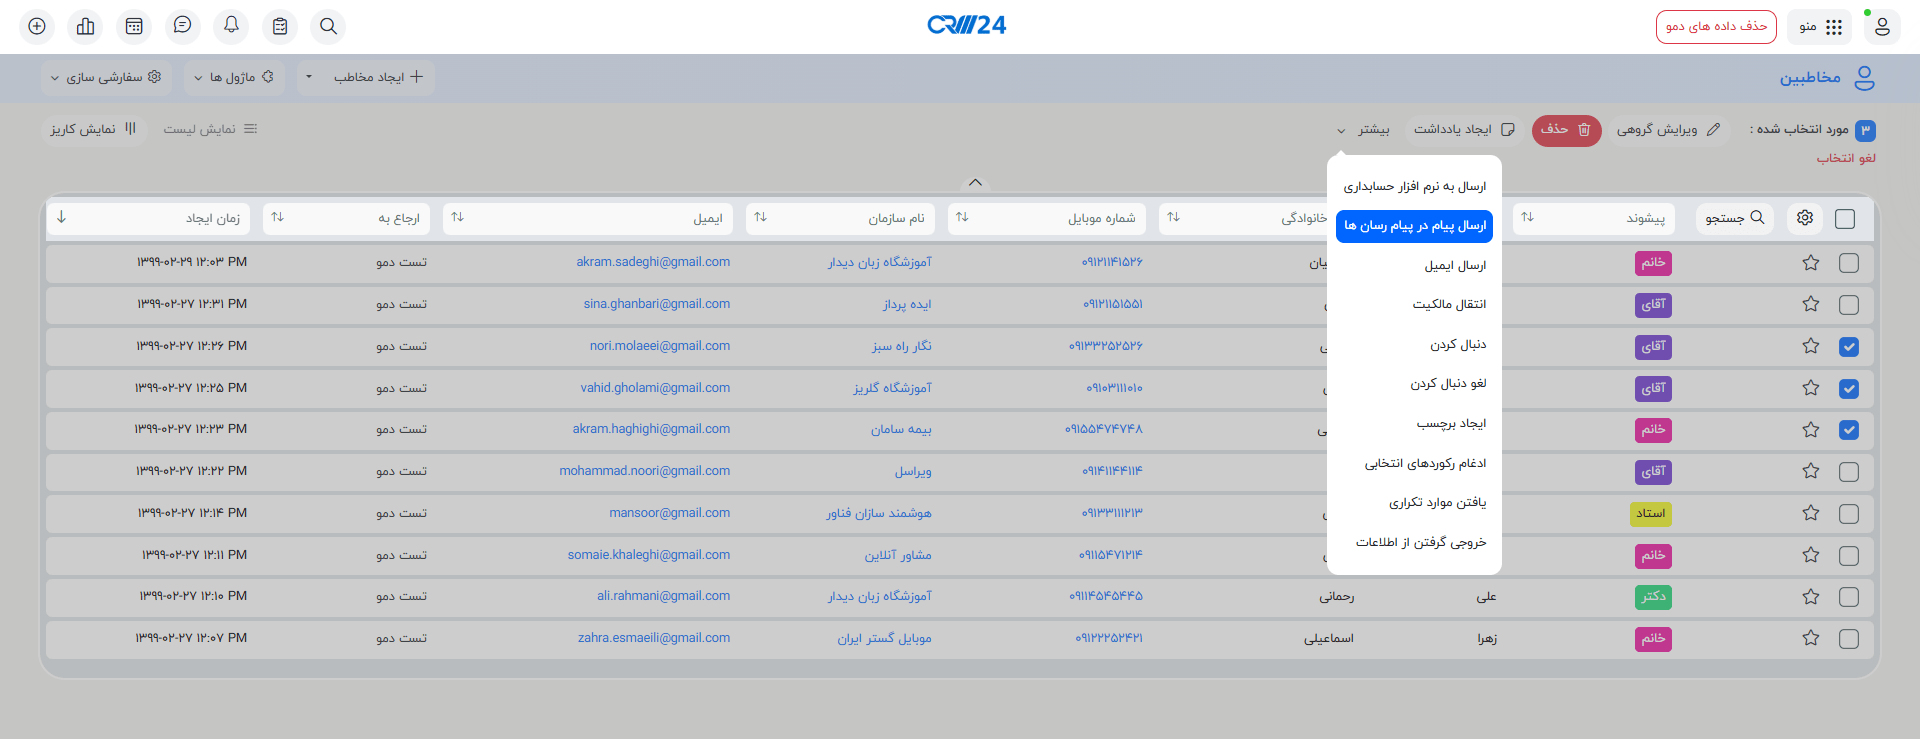
Task: Select ارسال ایمیل from the menu
Action: pos(1455,266)
